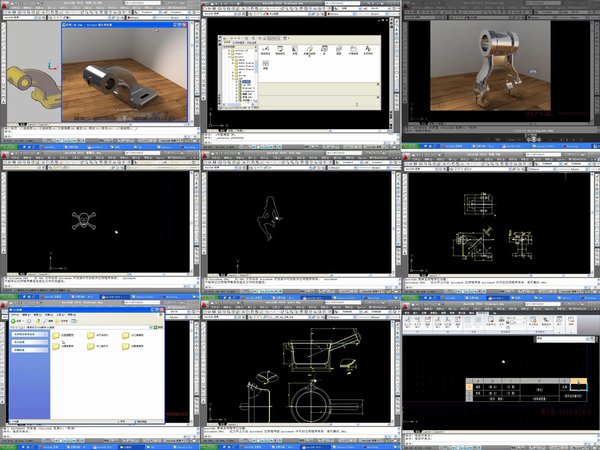Image resolution: width=600 pixels, height=450 pixels.
Task: Click Insert Left icon in table ribbon
Action: (x=438, y=324)
